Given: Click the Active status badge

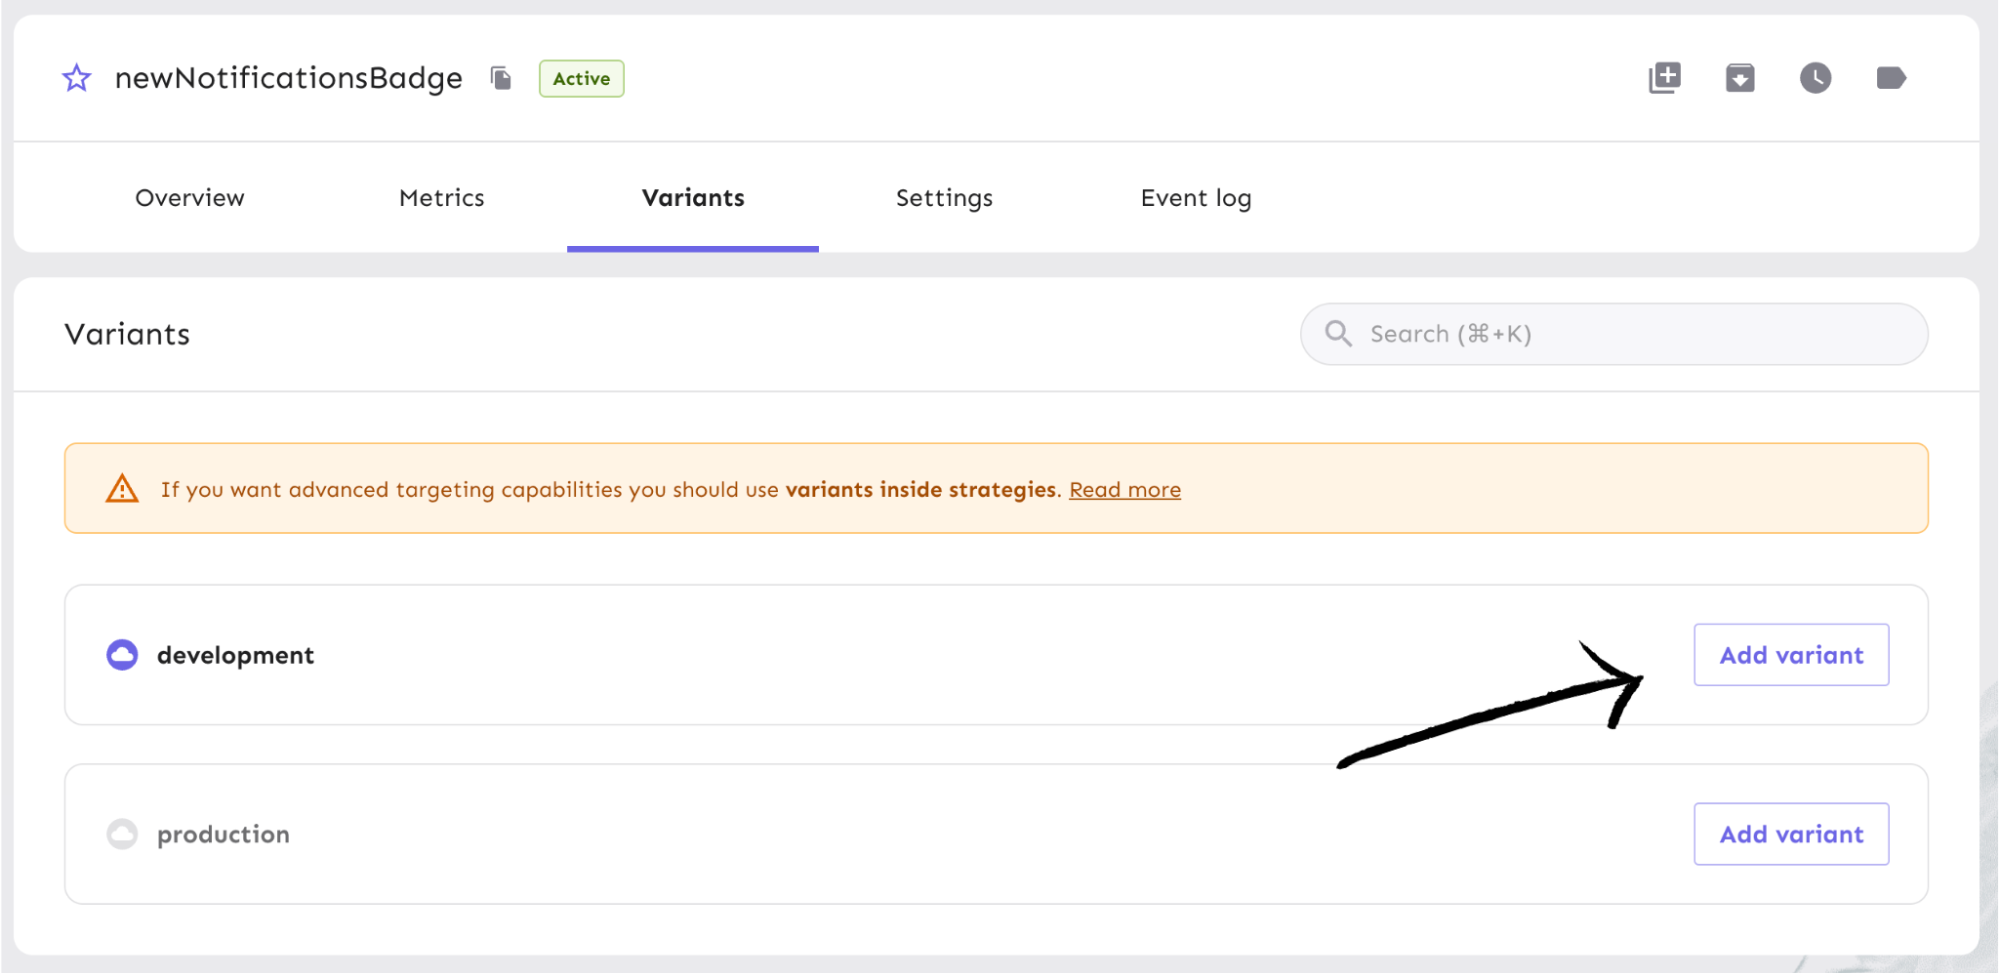Looking at the screenshot, I should [x=581, y=78].
